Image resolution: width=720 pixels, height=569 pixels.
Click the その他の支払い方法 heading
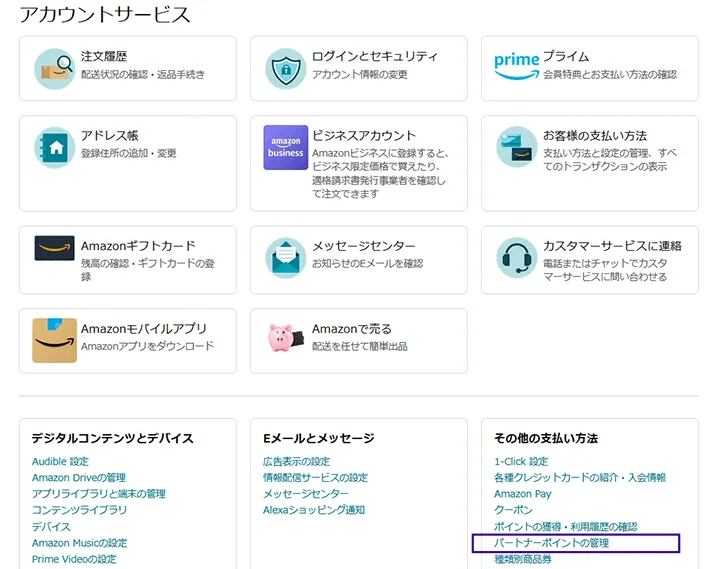pyautogui.click(x=546, y=438)
